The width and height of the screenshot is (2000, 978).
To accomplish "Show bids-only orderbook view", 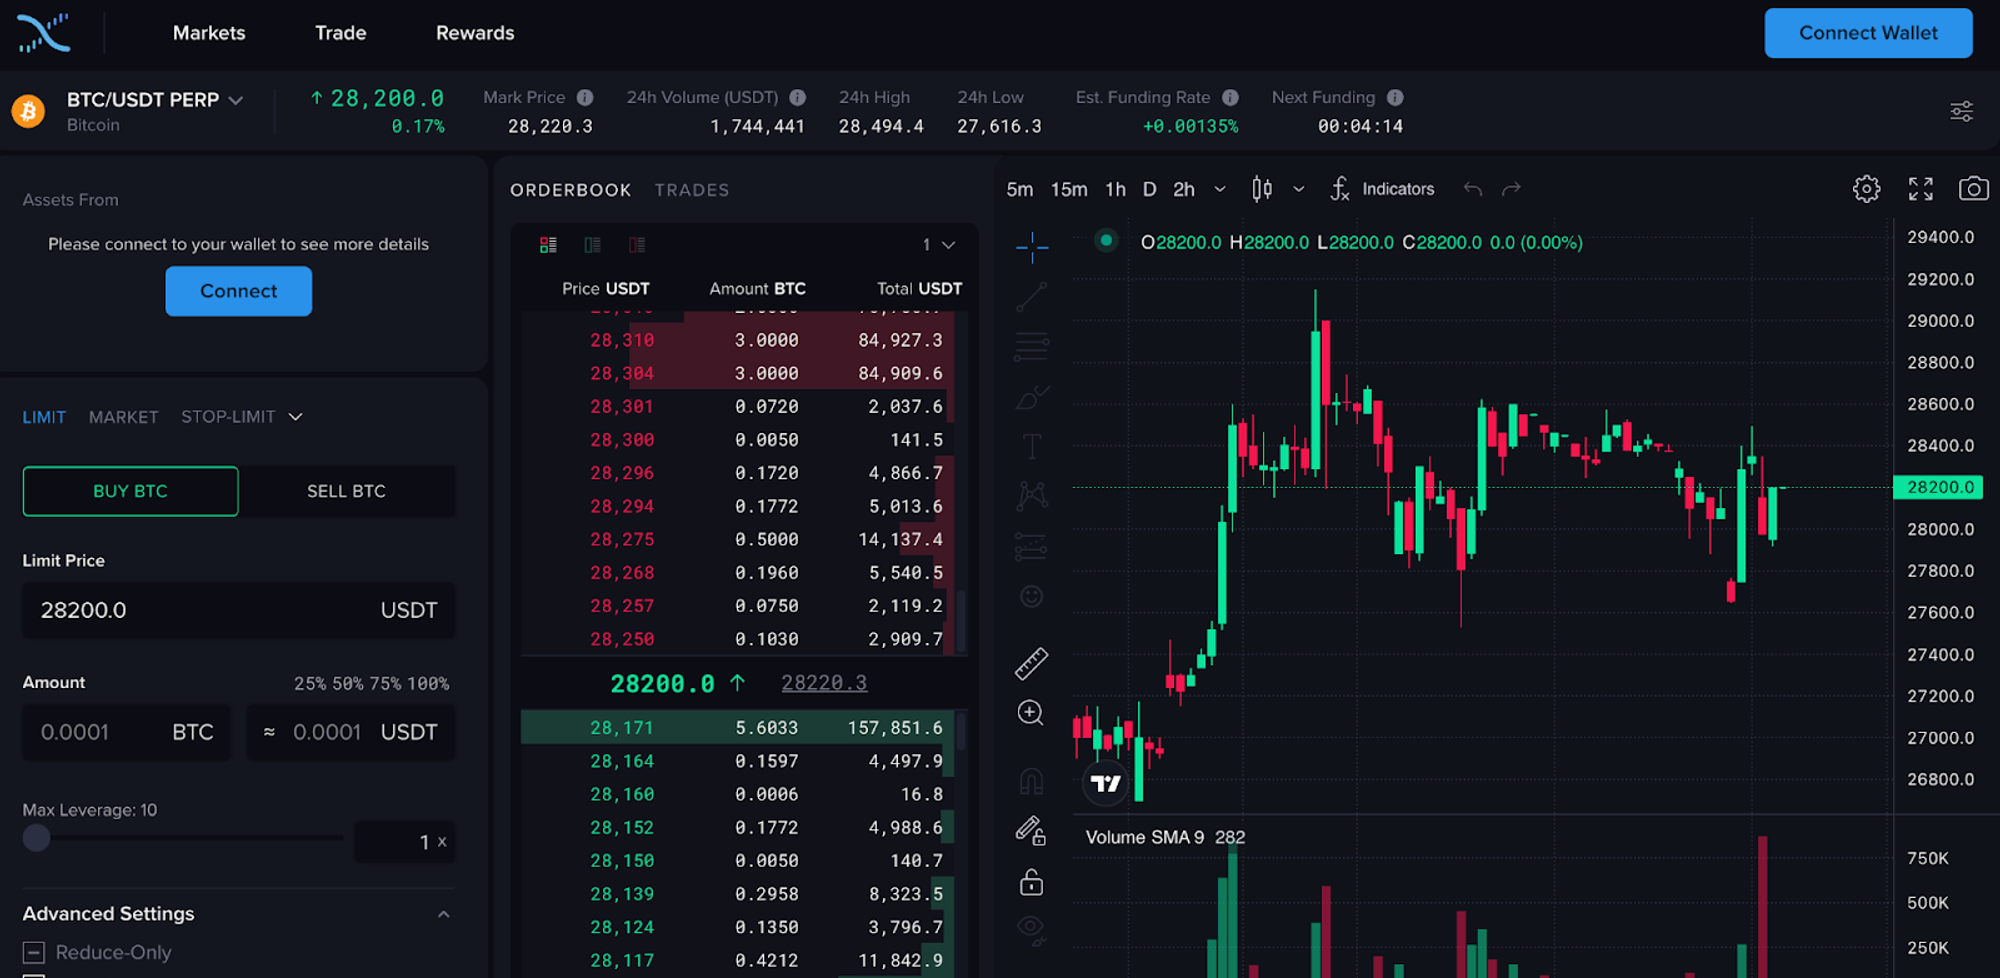I will [592, 245].
